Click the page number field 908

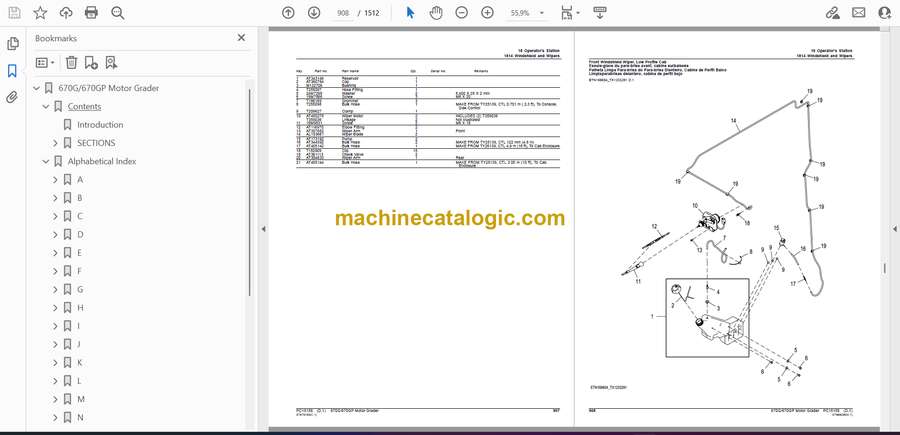point(341,13)
